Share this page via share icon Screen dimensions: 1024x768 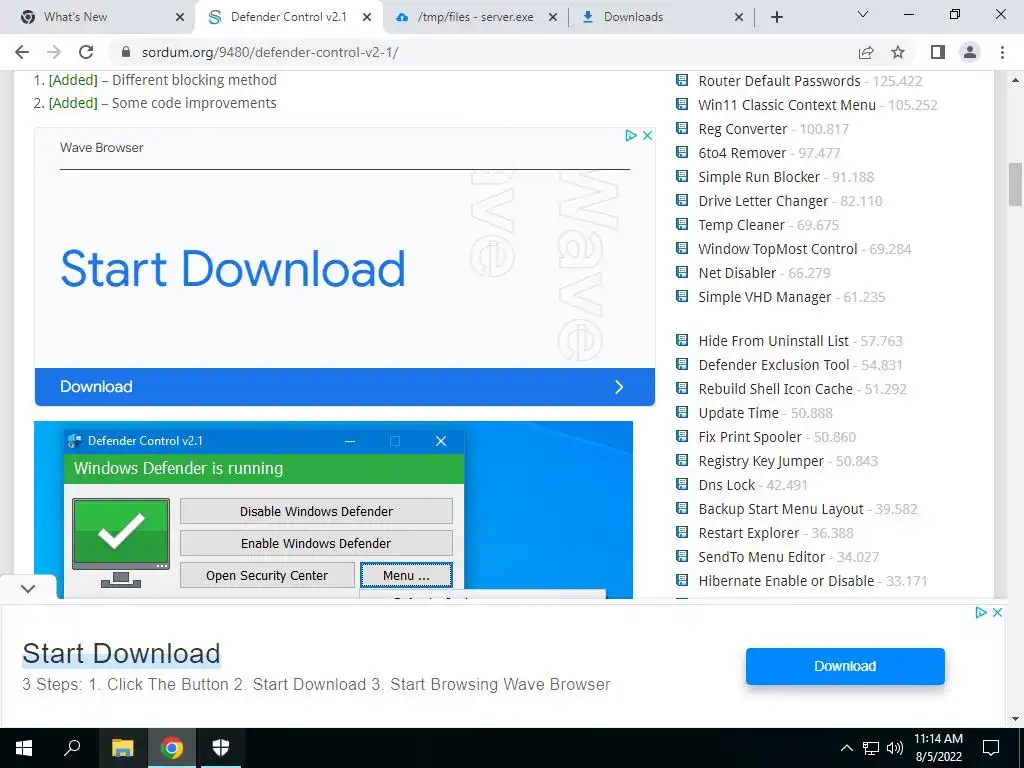[x=866, y=52]
